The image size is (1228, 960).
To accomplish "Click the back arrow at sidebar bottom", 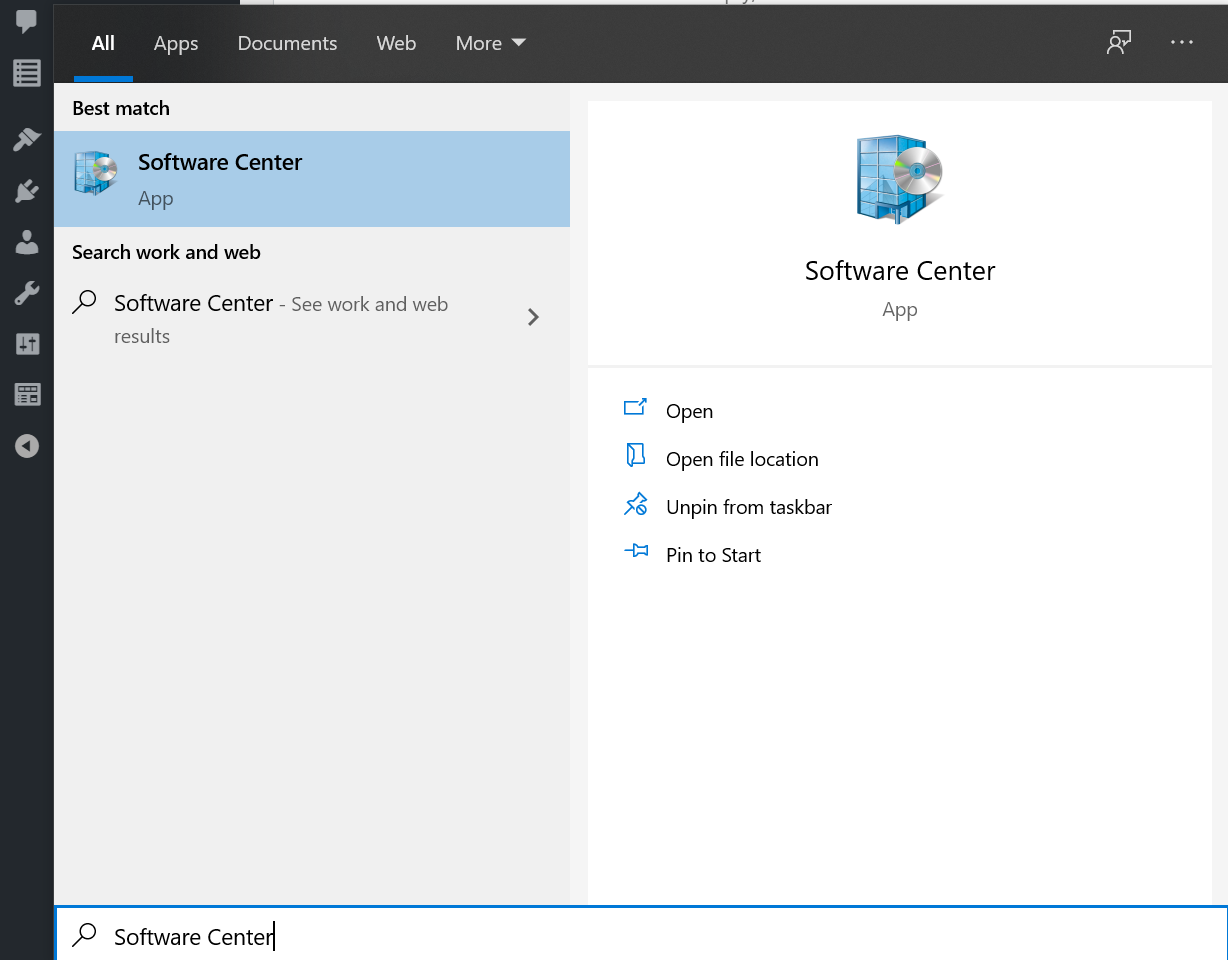I will click(x=25, y=446).
